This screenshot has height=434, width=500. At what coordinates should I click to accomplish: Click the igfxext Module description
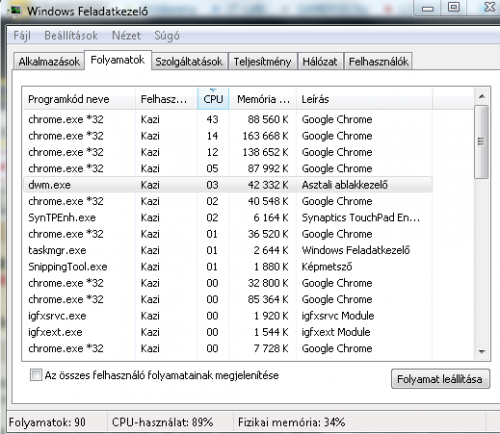tap(336, 332)
